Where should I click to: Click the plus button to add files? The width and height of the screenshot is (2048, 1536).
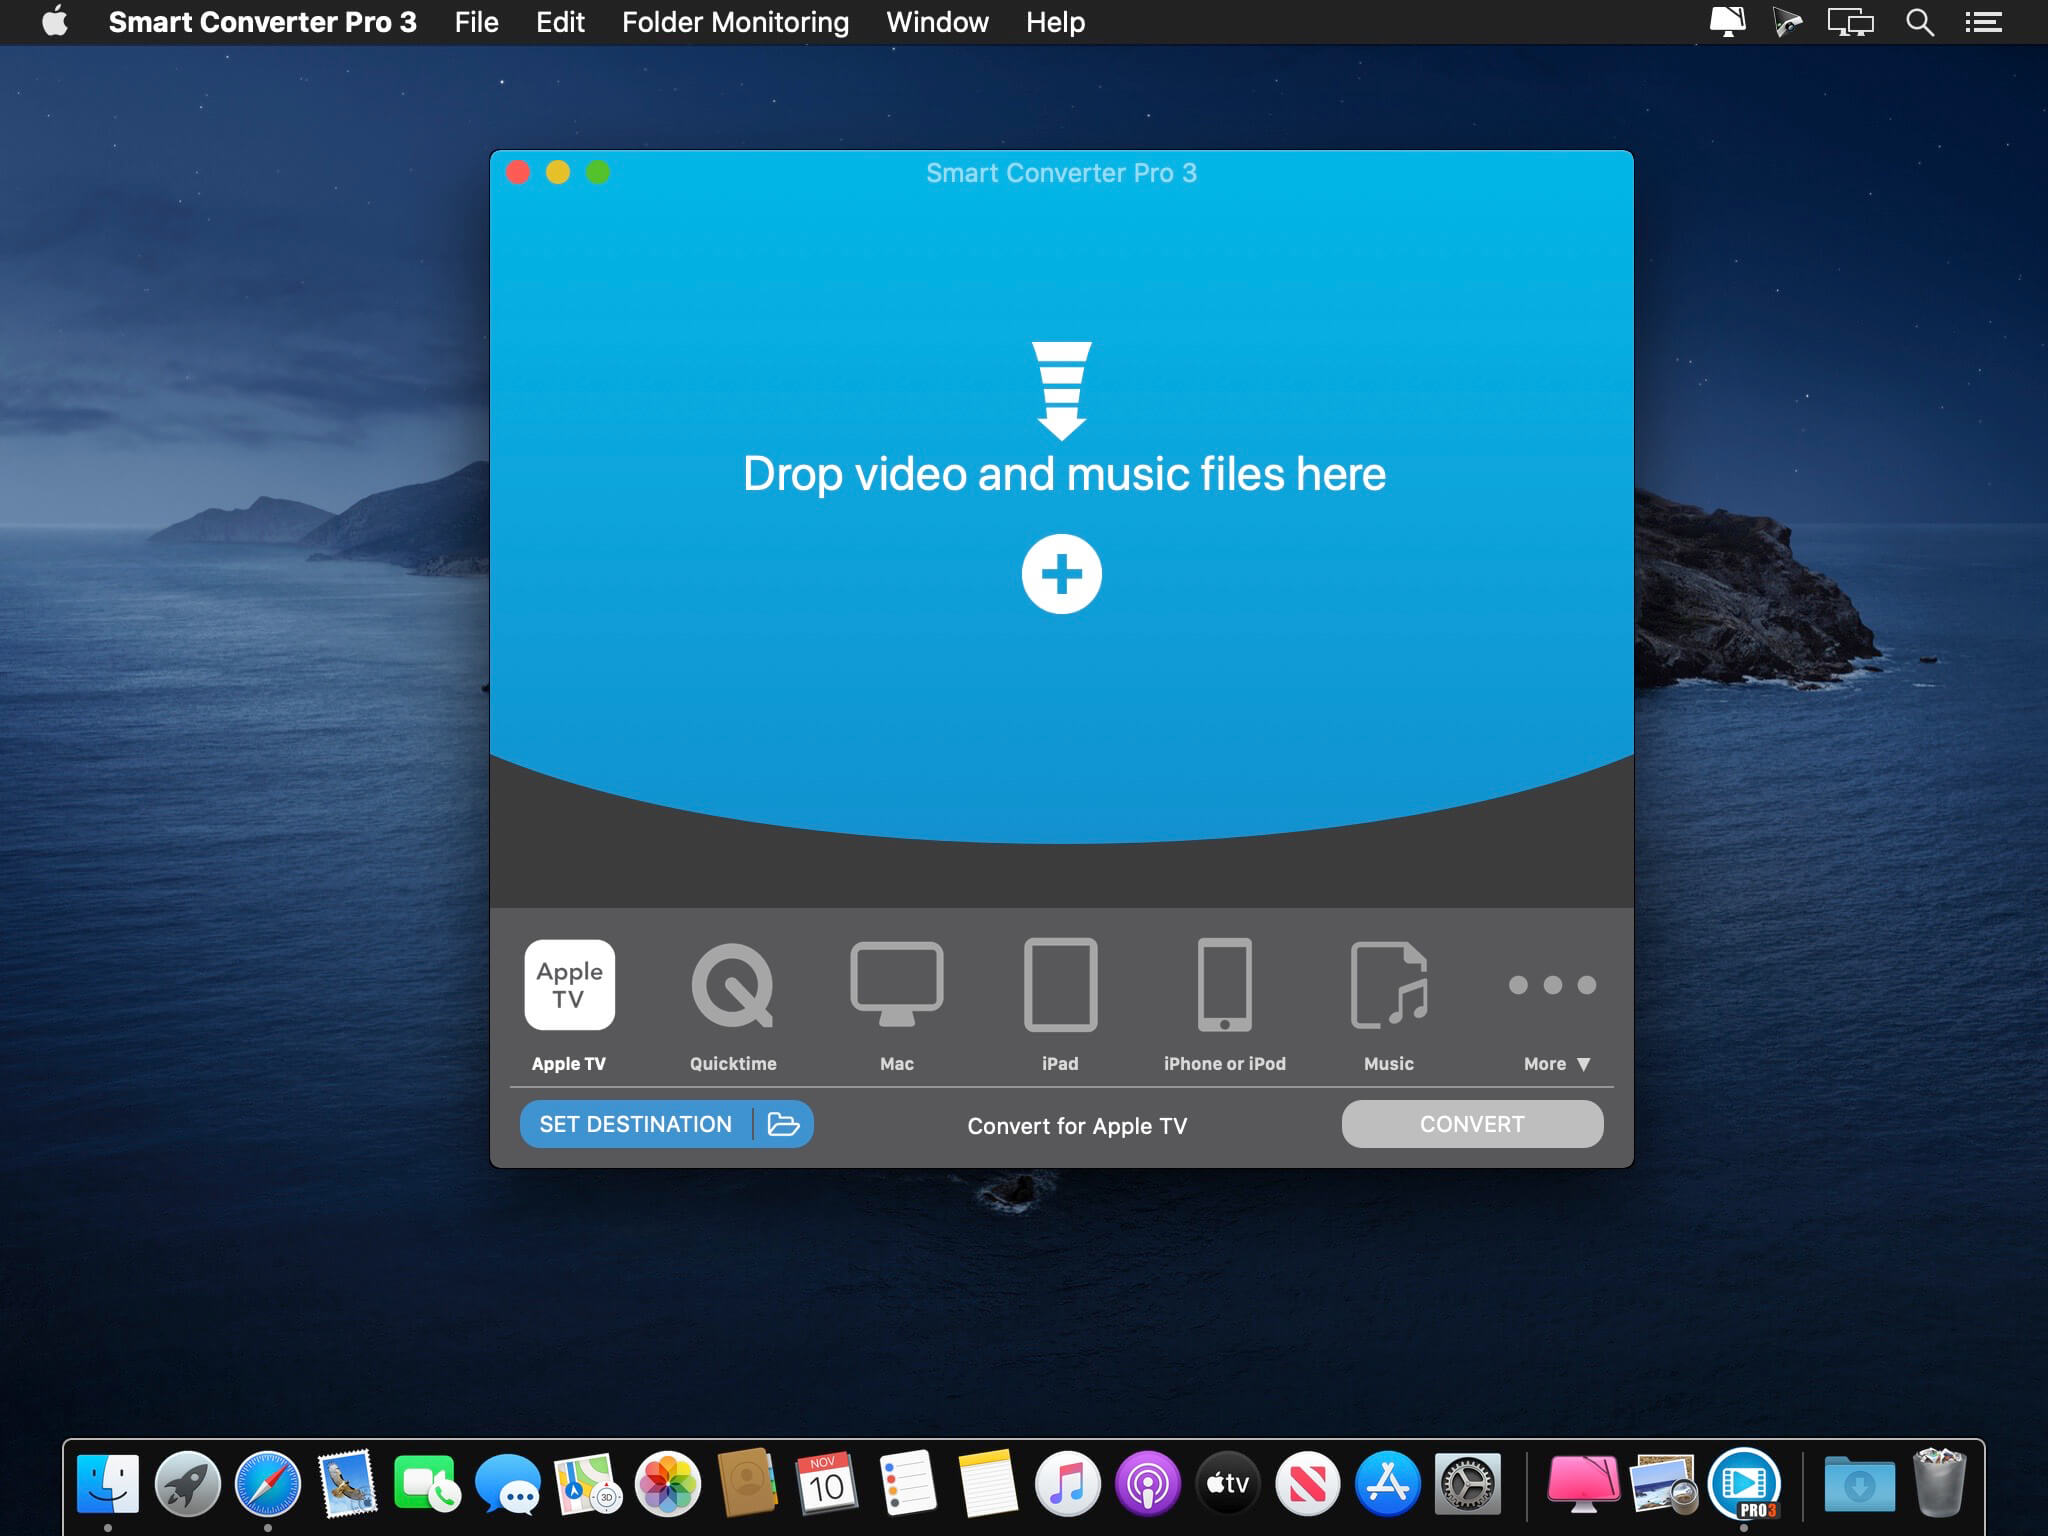pos(1062,574)
